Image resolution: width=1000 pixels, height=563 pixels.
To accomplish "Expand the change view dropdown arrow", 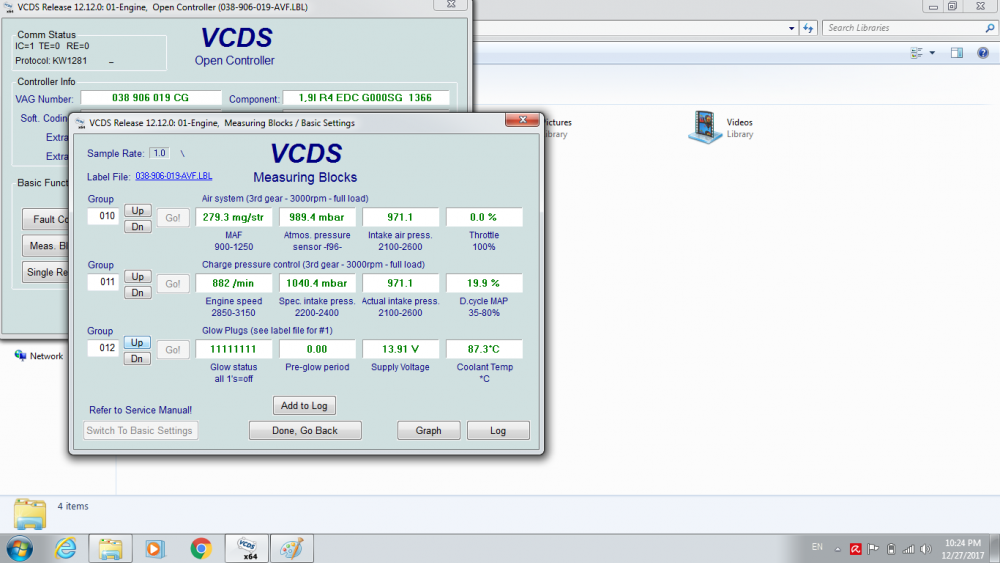I will pos(932,53).
